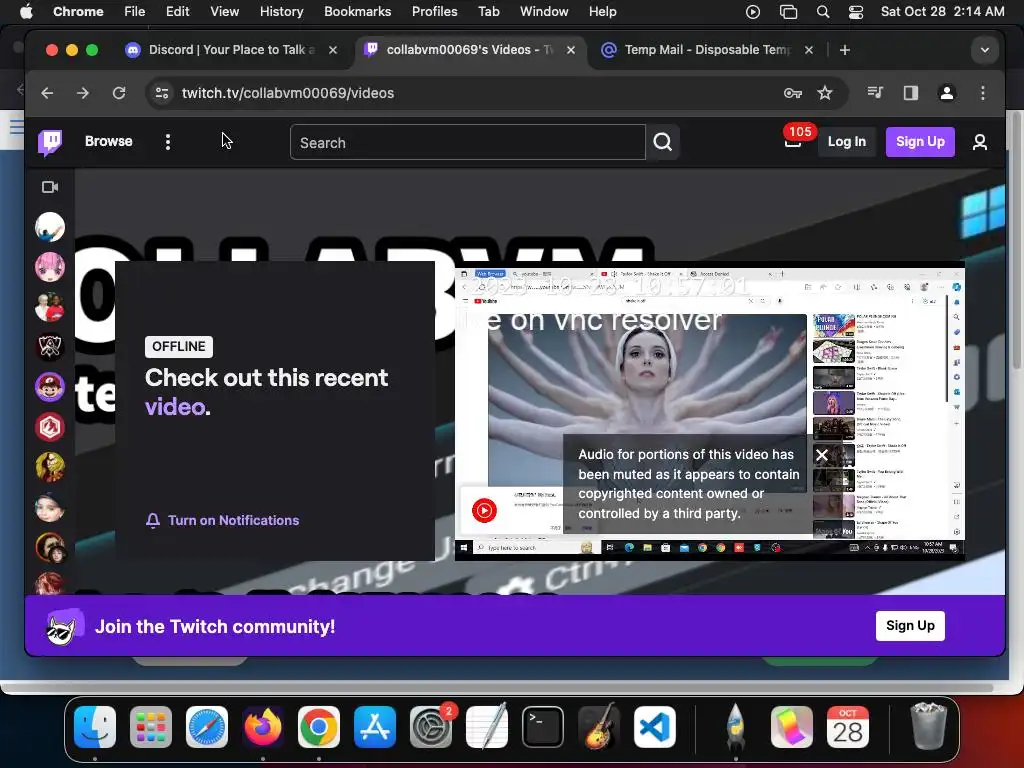Open the pink-haired anime channel avatar

tap(50, 267)
